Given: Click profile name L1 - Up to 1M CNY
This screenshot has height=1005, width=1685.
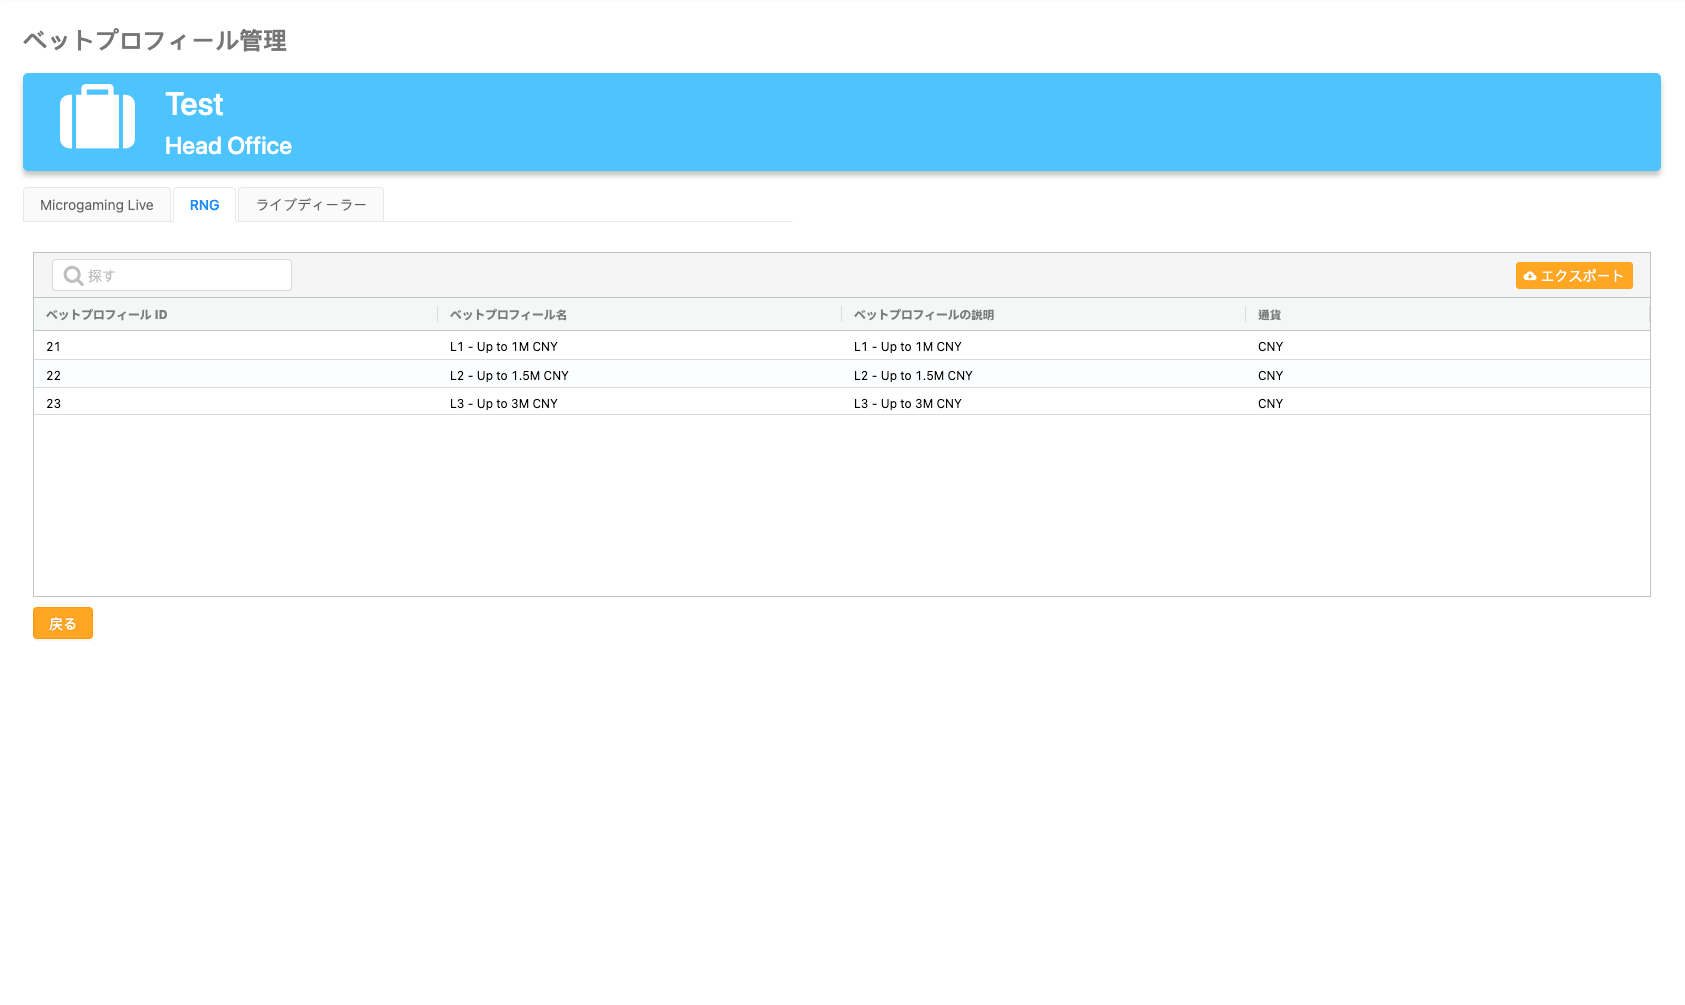Looking at the screenshot, I should tap(504, 347).
